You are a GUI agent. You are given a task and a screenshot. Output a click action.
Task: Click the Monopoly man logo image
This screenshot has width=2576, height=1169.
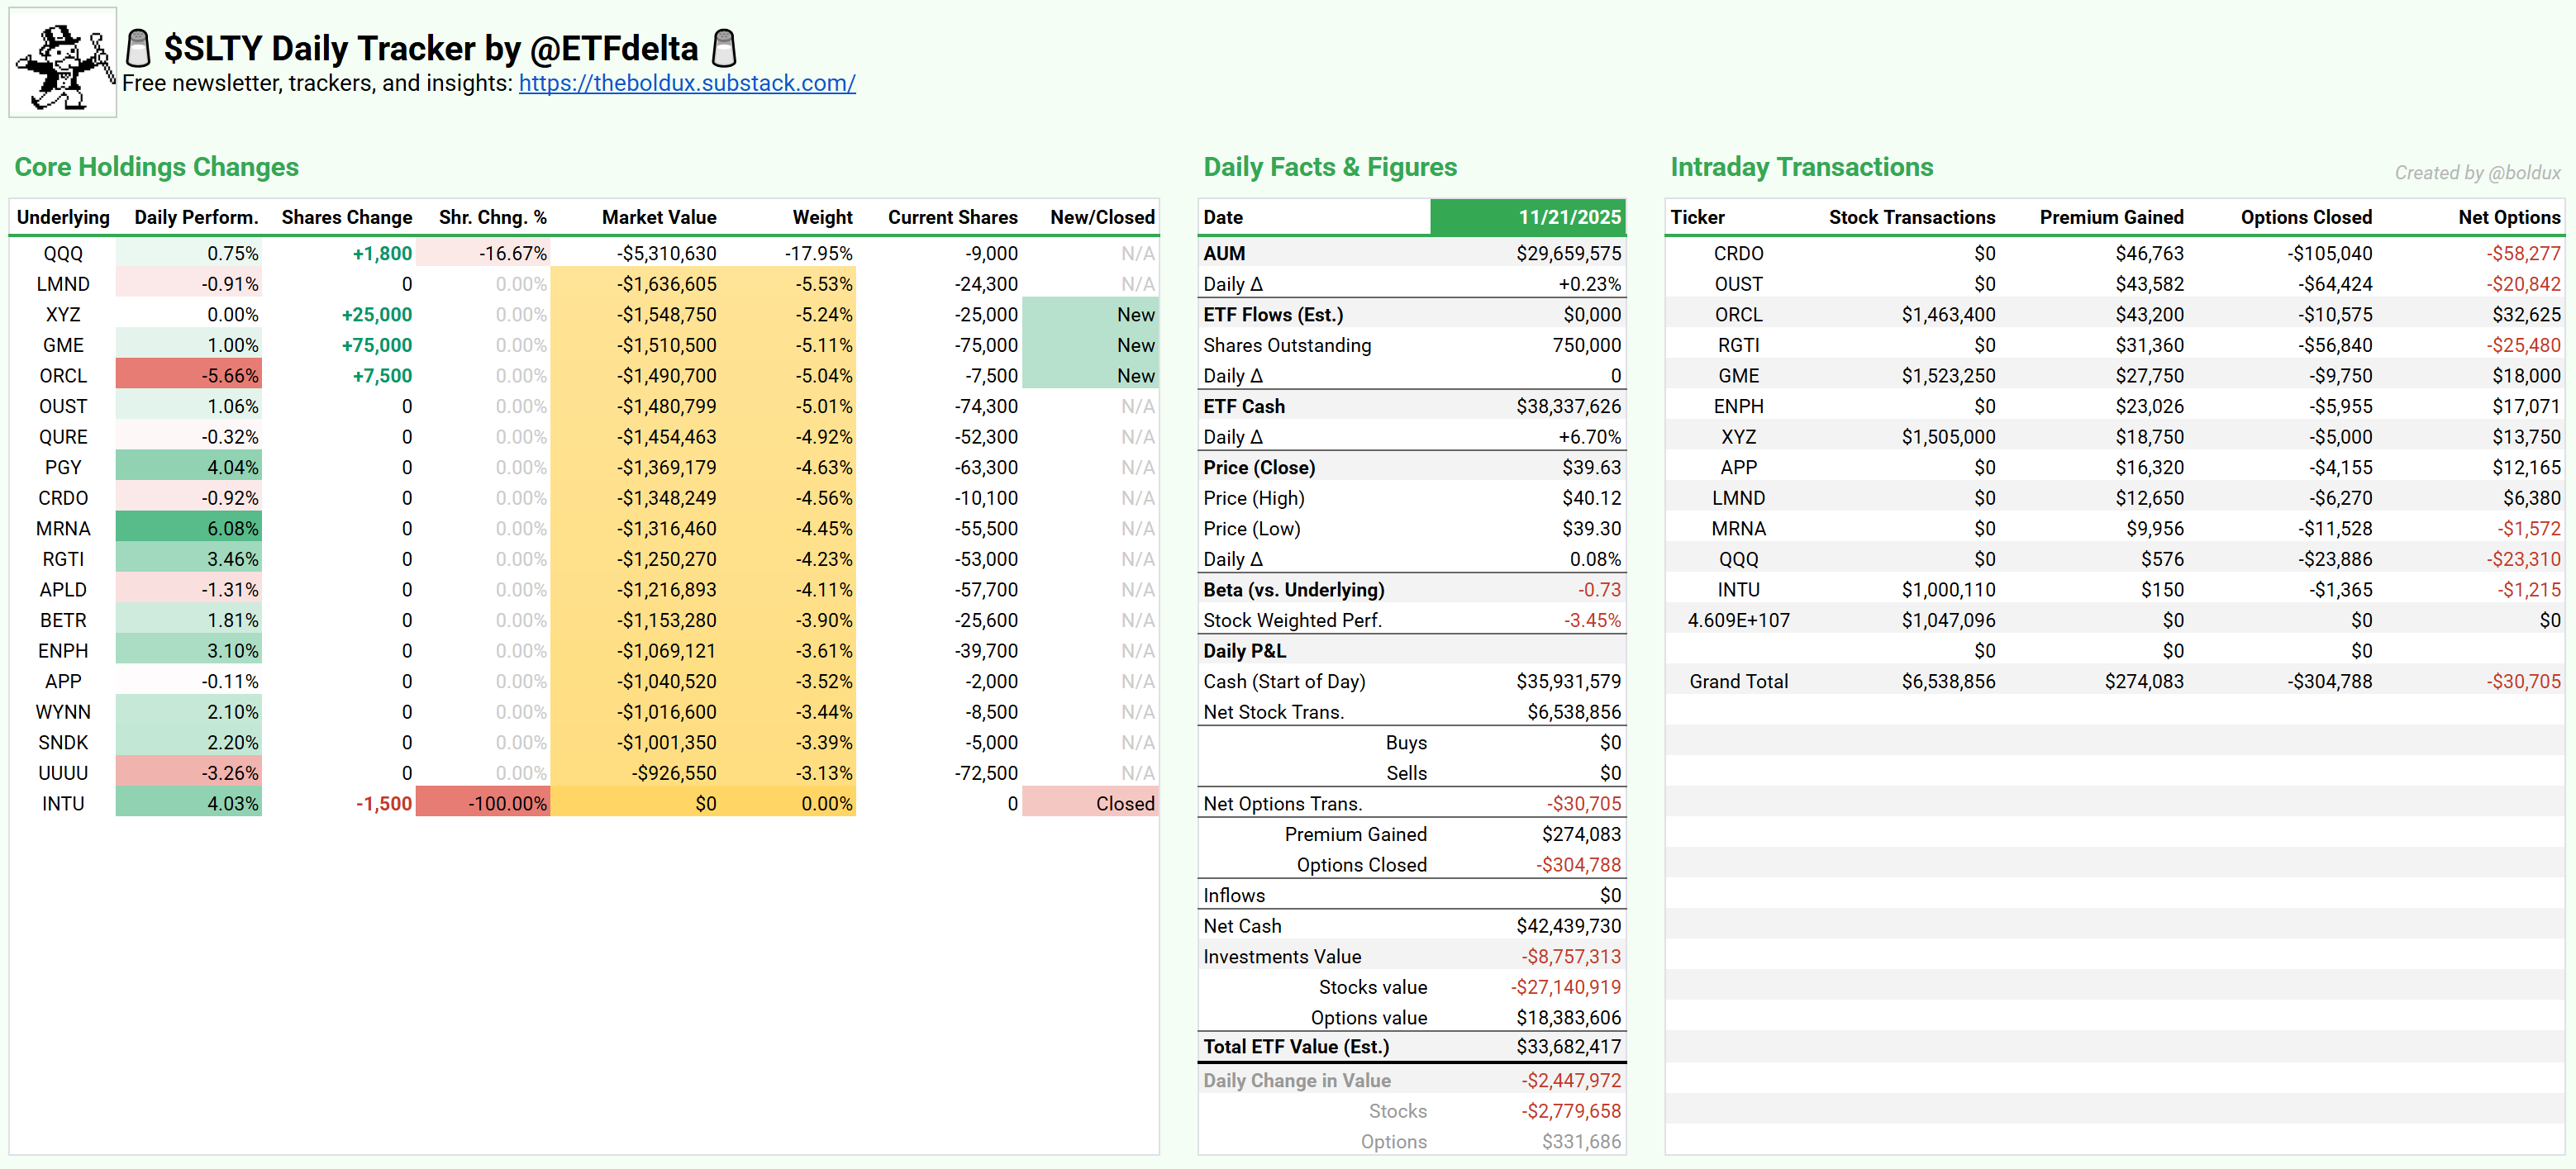(63, 63)
